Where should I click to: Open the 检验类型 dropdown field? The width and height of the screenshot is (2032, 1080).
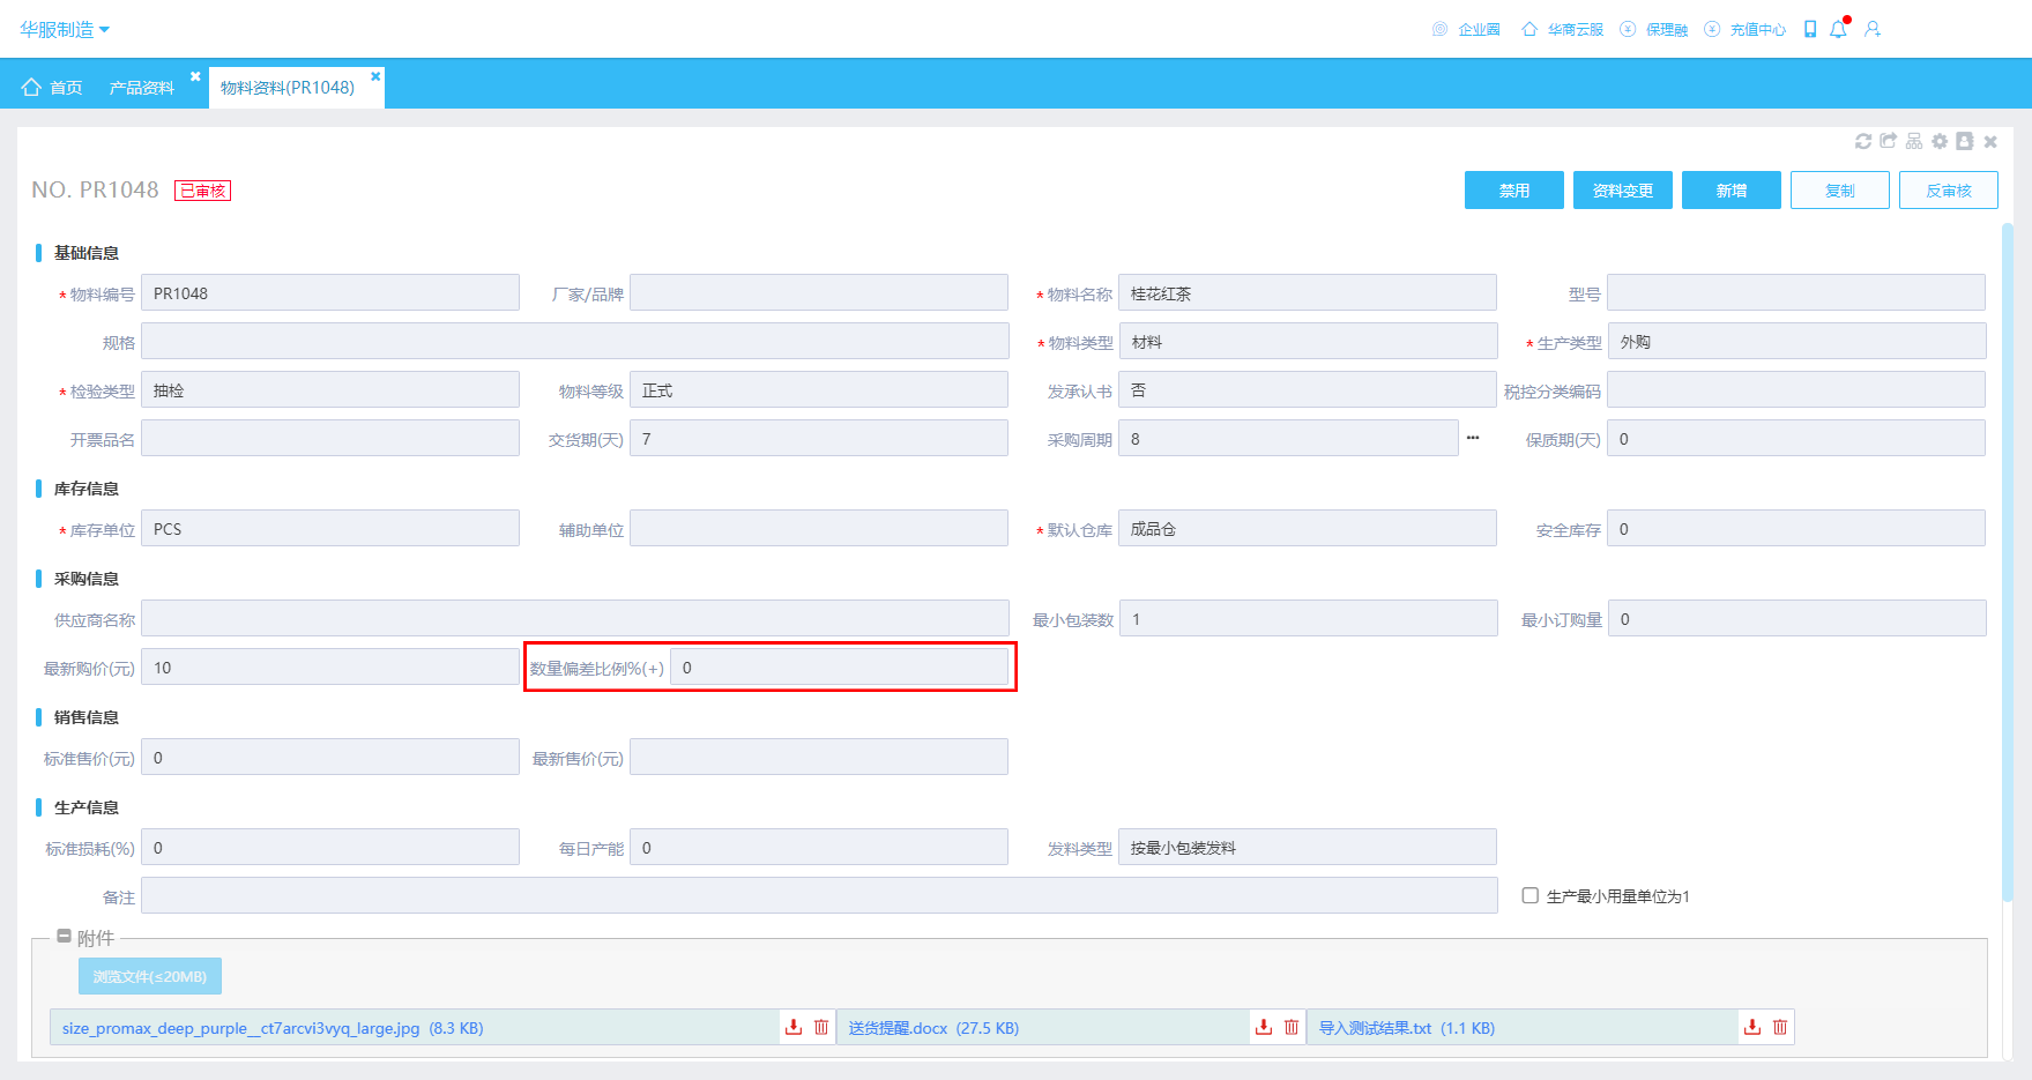(330, 390)
